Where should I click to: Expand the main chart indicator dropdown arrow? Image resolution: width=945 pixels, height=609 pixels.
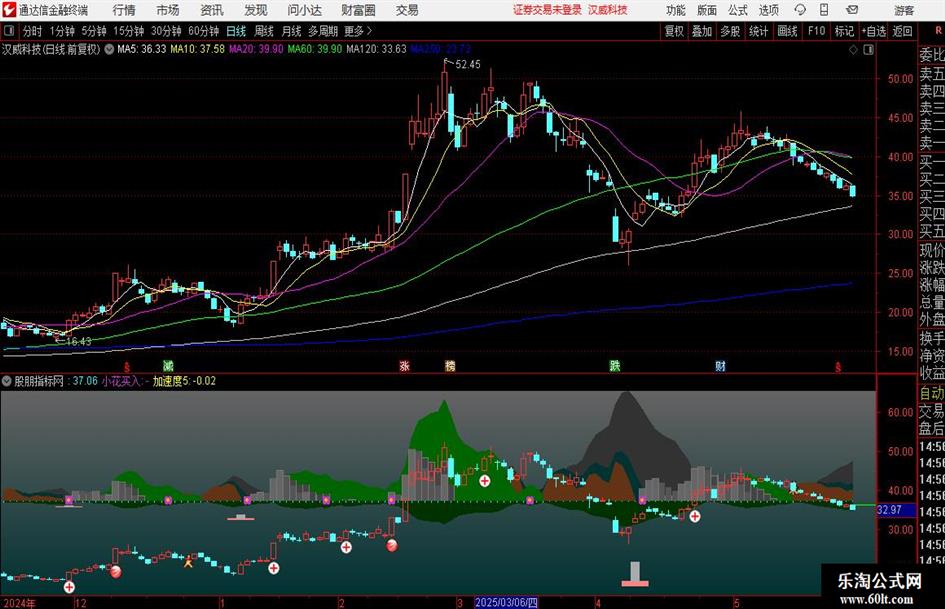coord(109,49)
